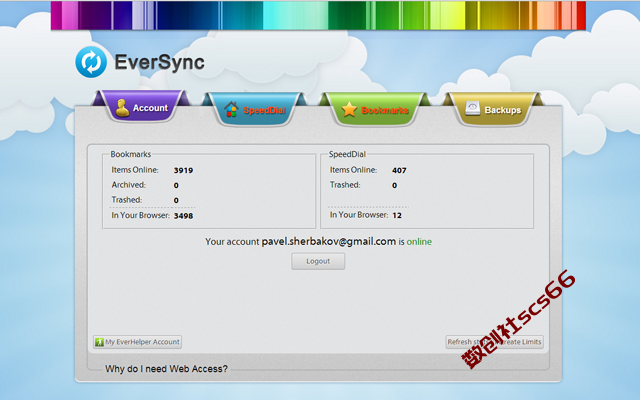Click the EverSync title text

pyautogui.click(x=160, y=62)
